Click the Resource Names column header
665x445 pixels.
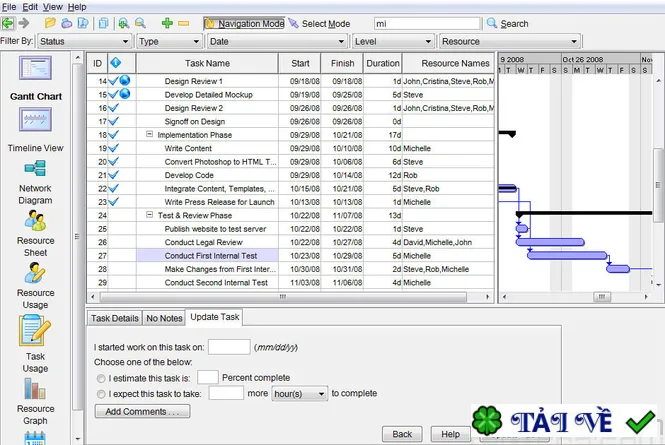(449, 63)
